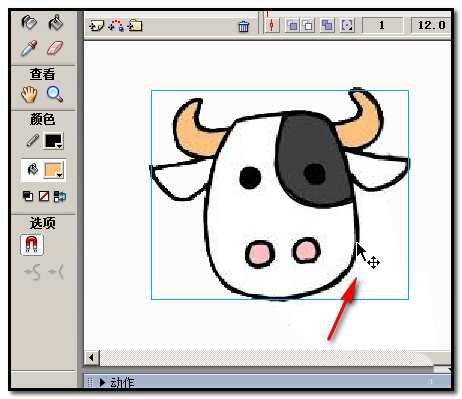
Task: Select the Zoom magnifier tool
Action: pyautogui.click(x=55, y=94)
